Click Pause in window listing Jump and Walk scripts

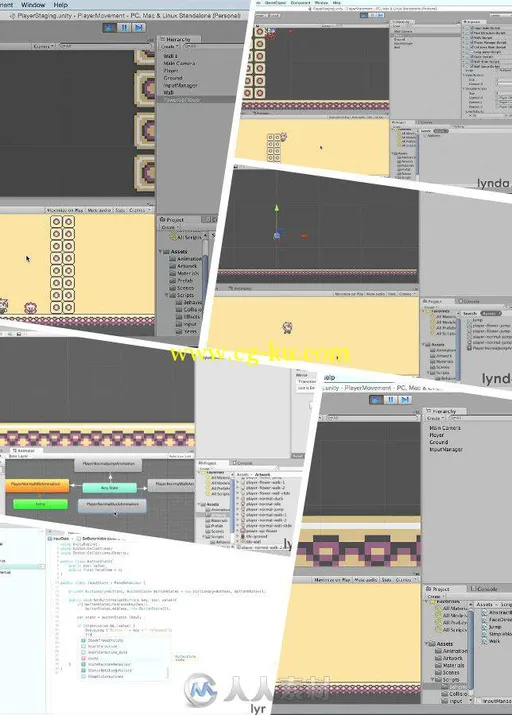(x=391, y=400)
